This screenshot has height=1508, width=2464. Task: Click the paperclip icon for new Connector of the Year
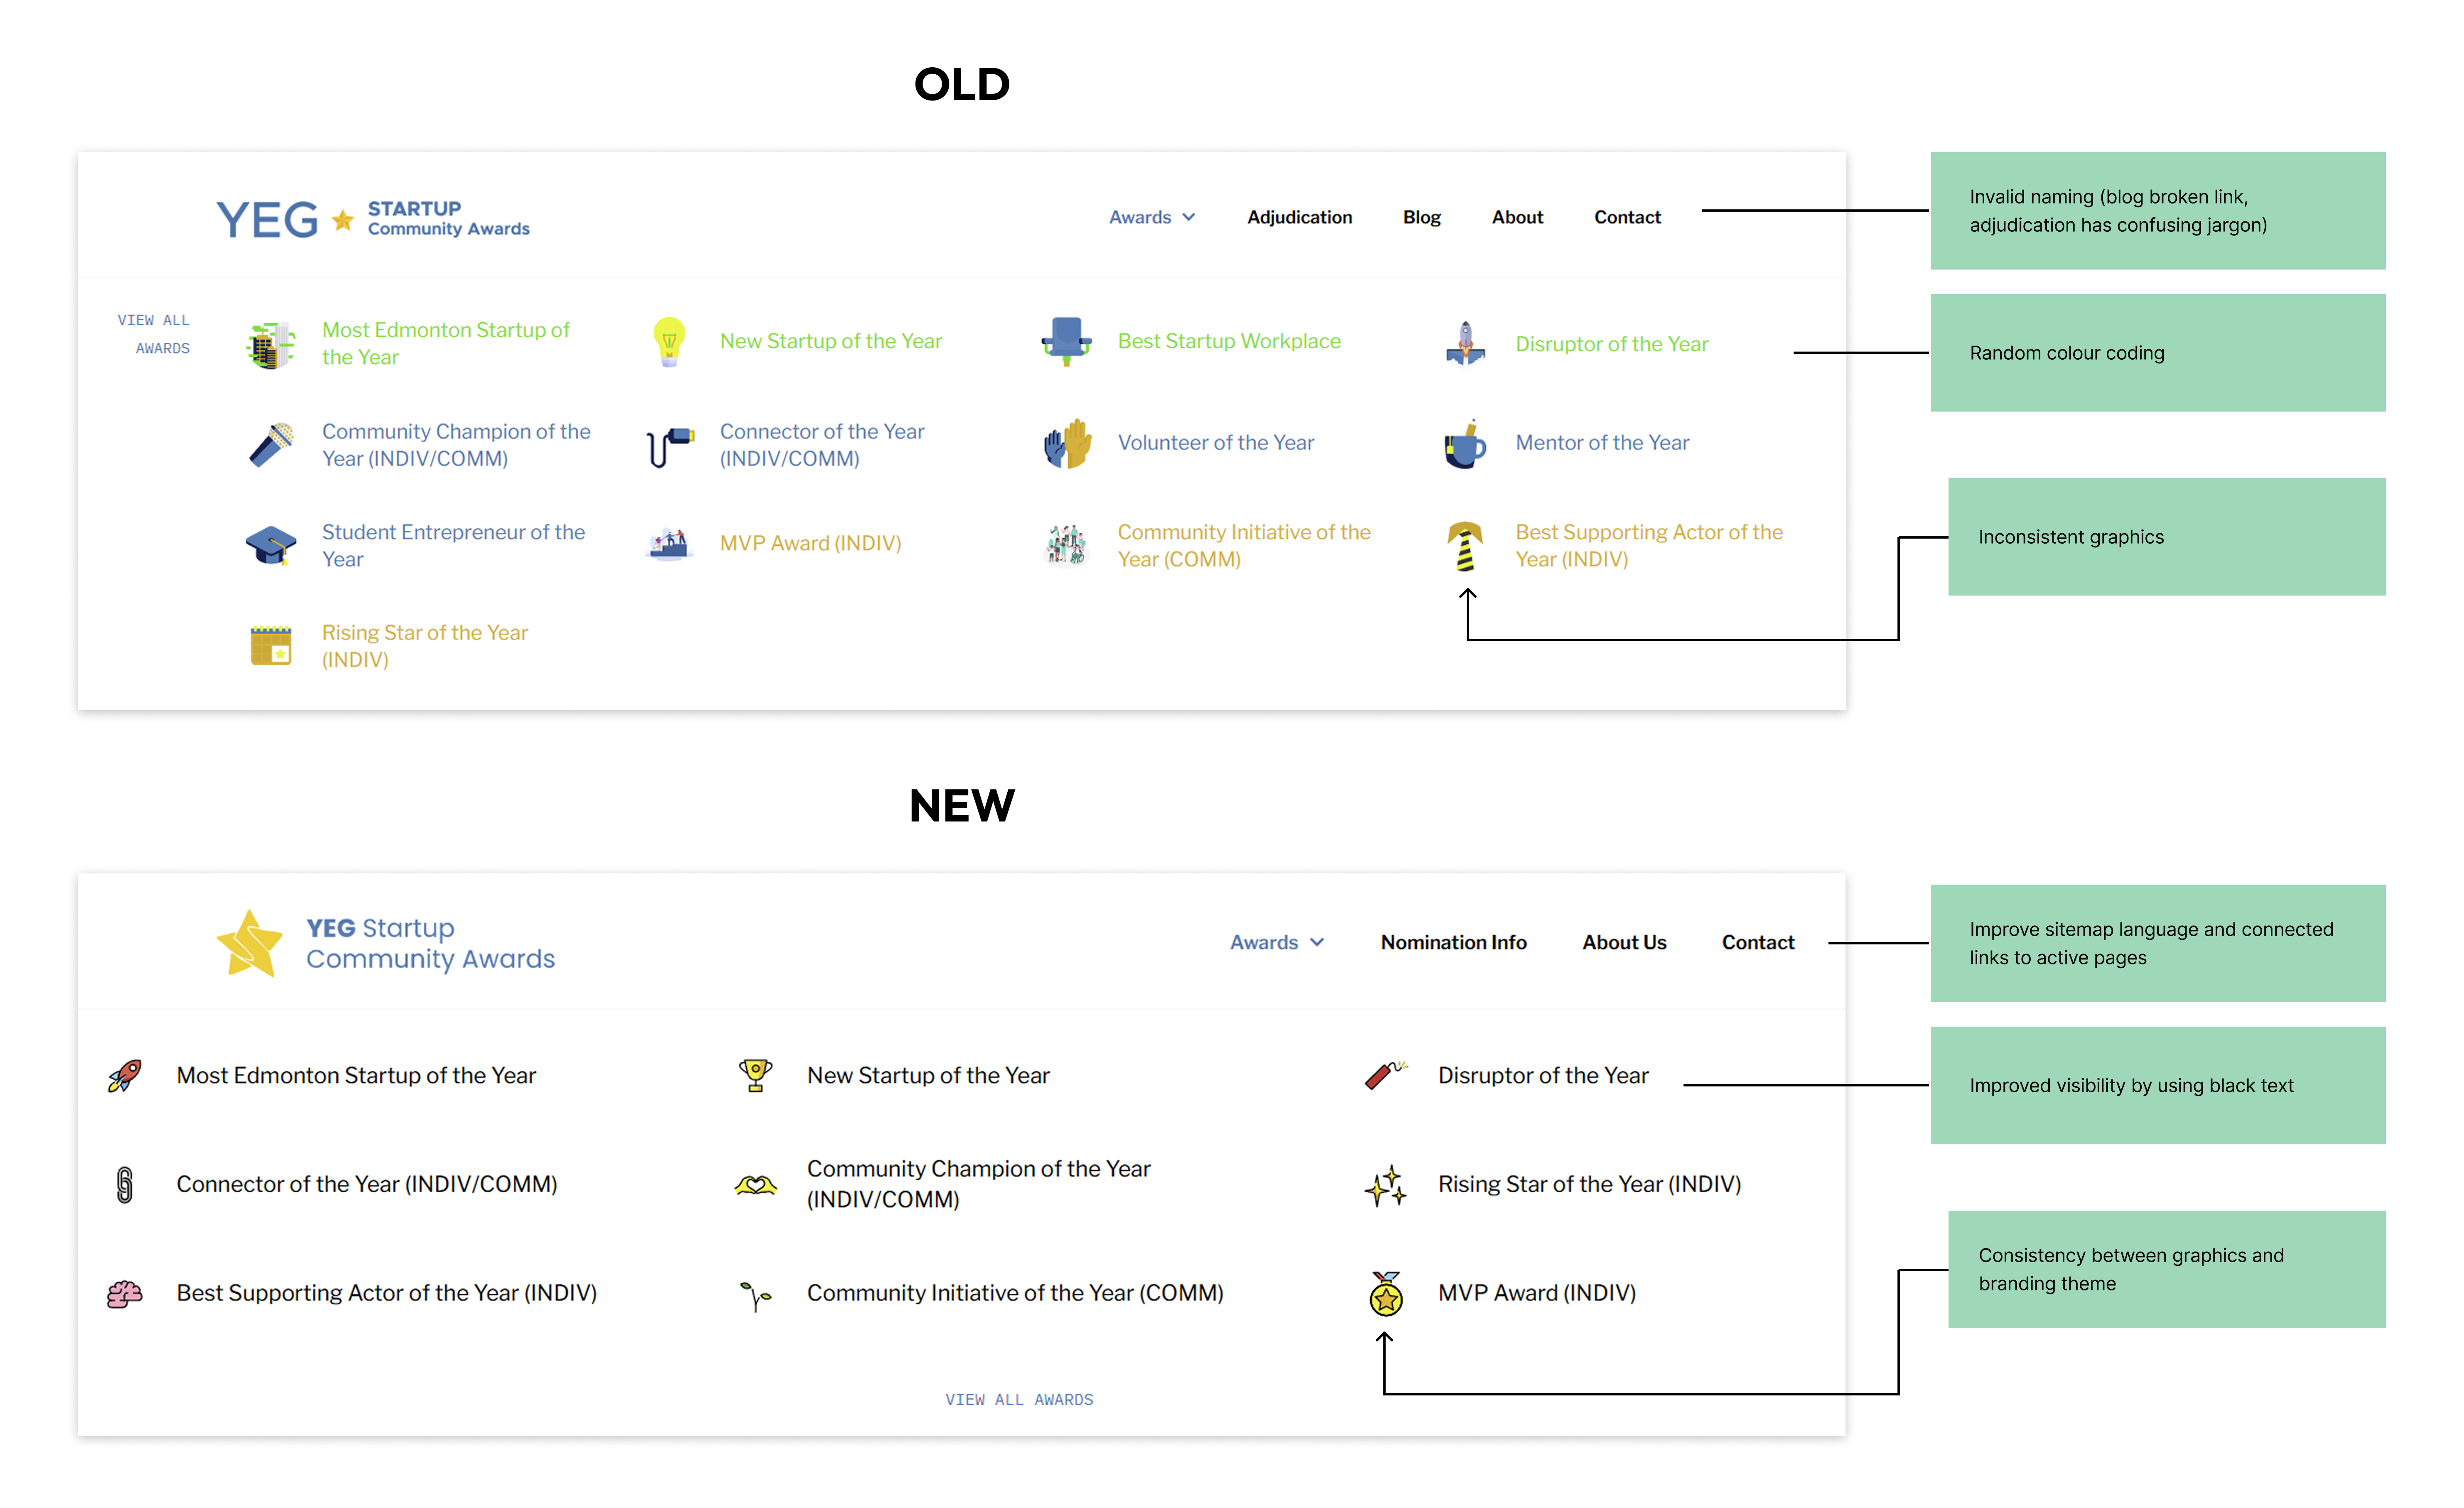tap(125, 1185)
